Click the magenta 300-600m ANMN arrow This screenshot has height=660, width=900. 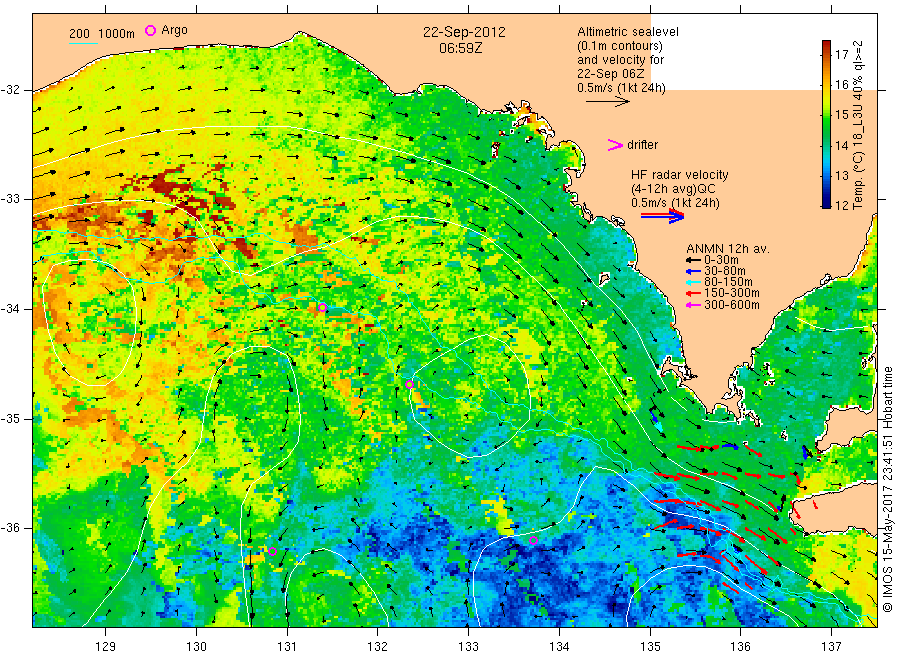click(693, 305)
